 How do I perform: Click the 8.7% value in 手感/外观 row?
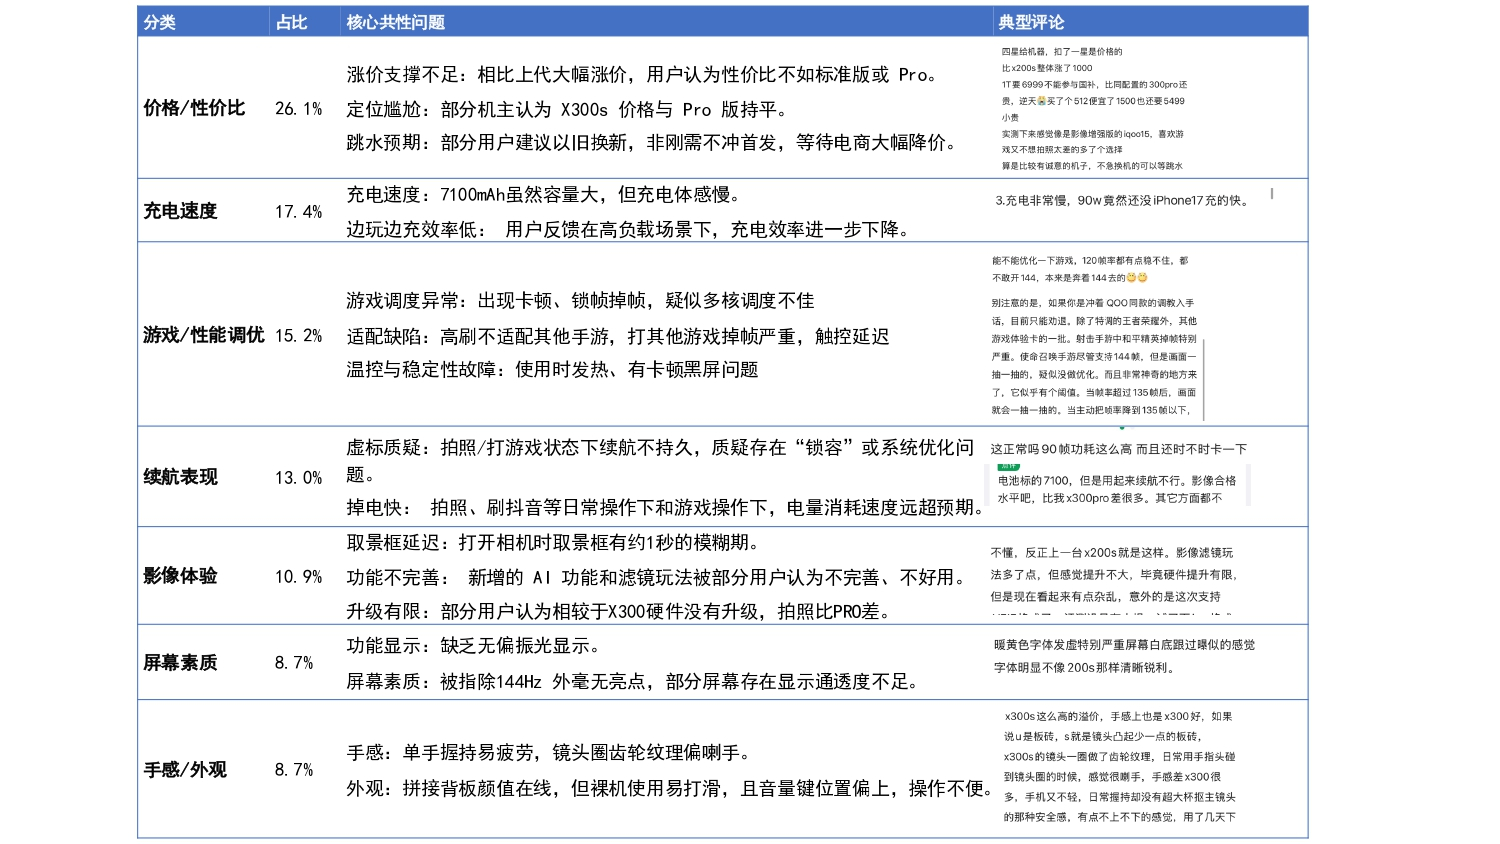[294, 770]
